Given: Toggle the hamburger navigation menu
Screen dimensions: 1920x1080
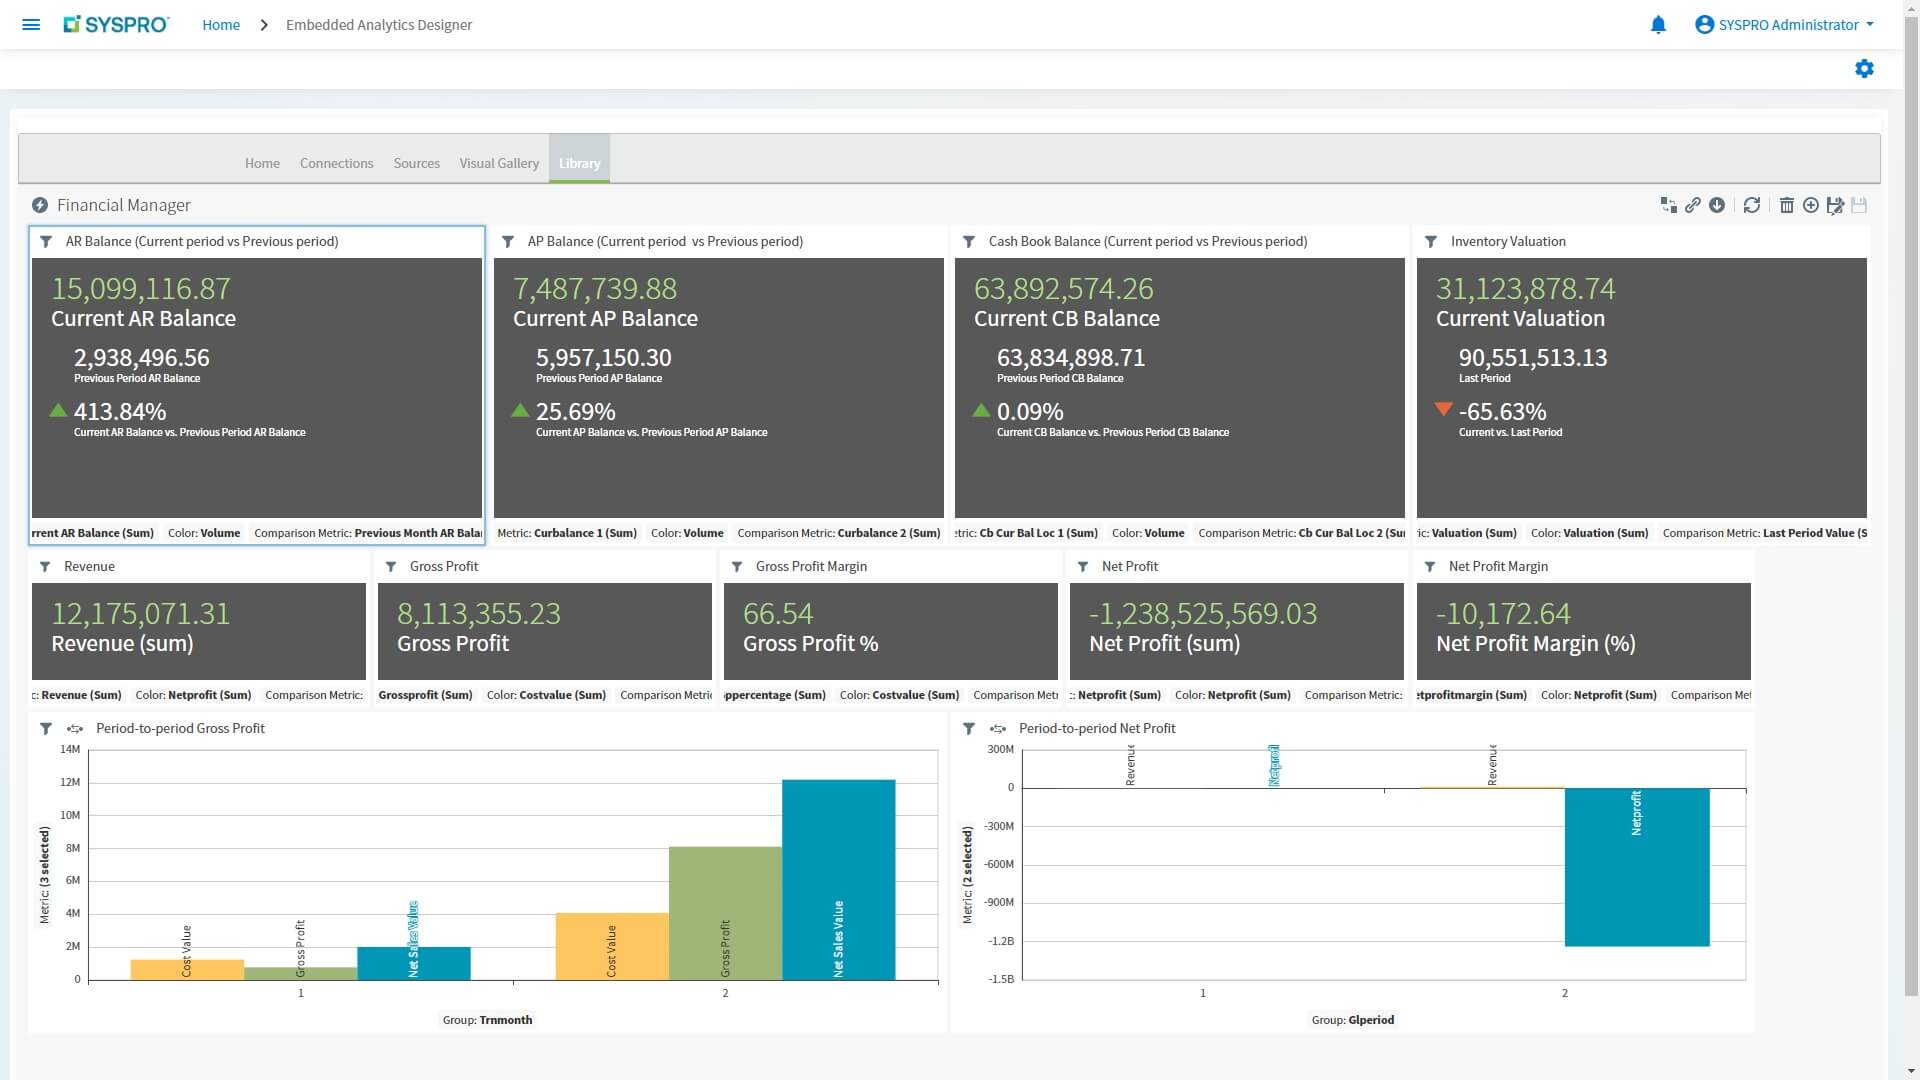Looking at the screenshot, I should pyautogui.click(x=31, y=25).
